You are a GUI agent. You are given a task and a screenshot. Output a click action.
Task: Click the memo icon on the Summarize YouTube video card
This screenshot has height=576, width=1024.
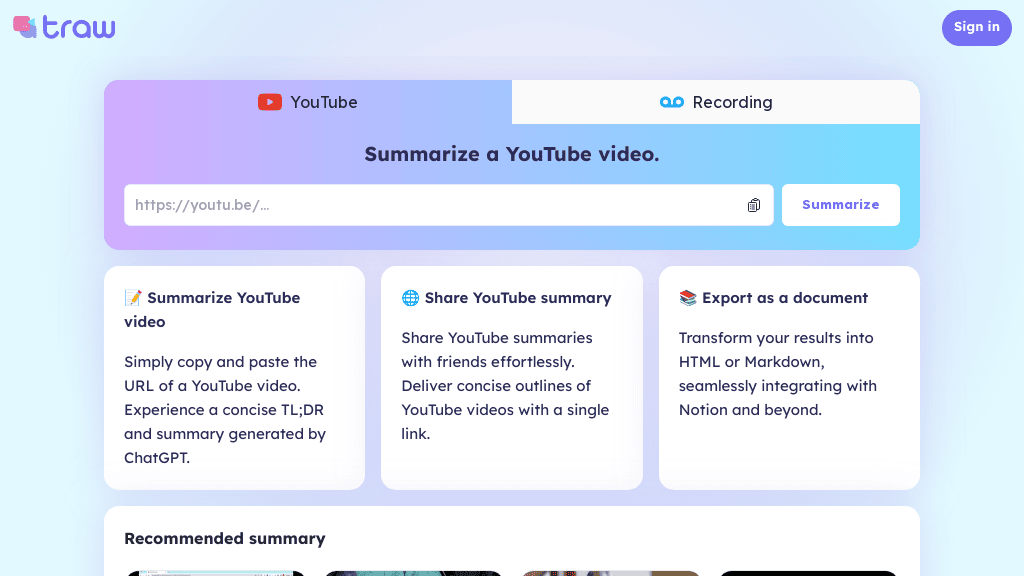(135, 297)
